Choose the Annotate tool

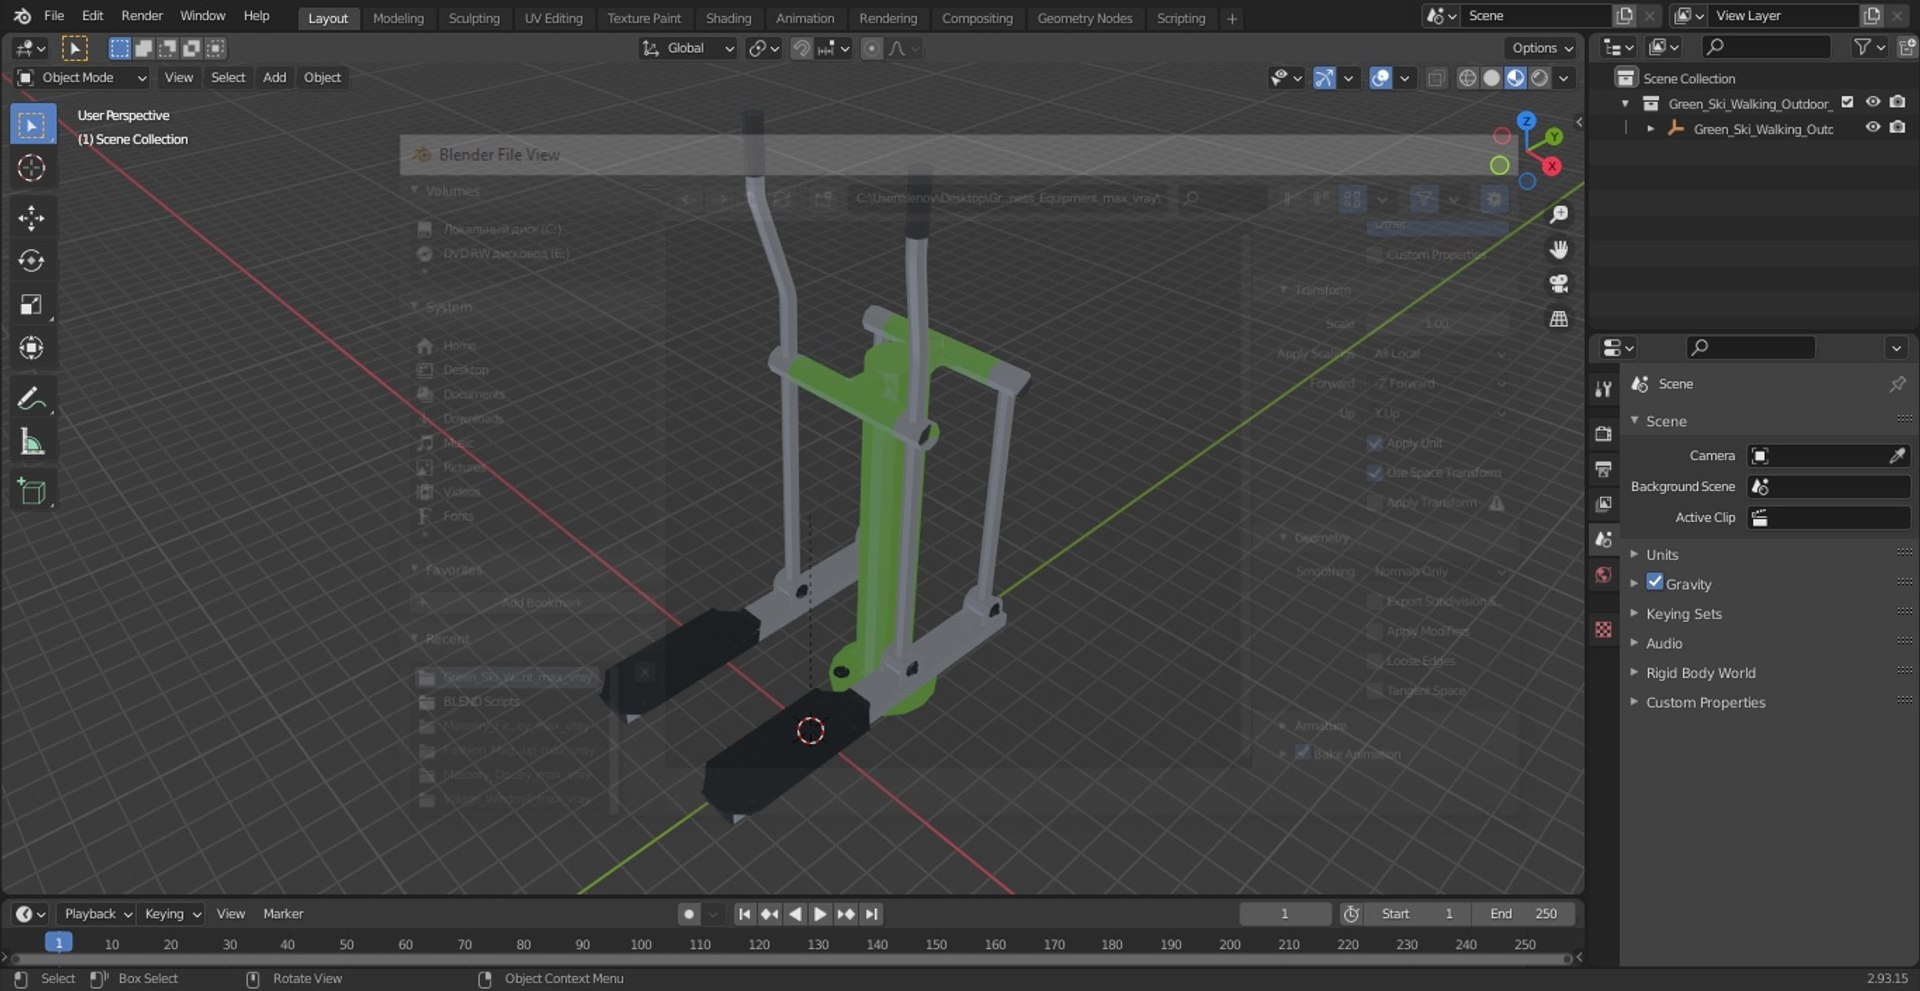(32, 399)
